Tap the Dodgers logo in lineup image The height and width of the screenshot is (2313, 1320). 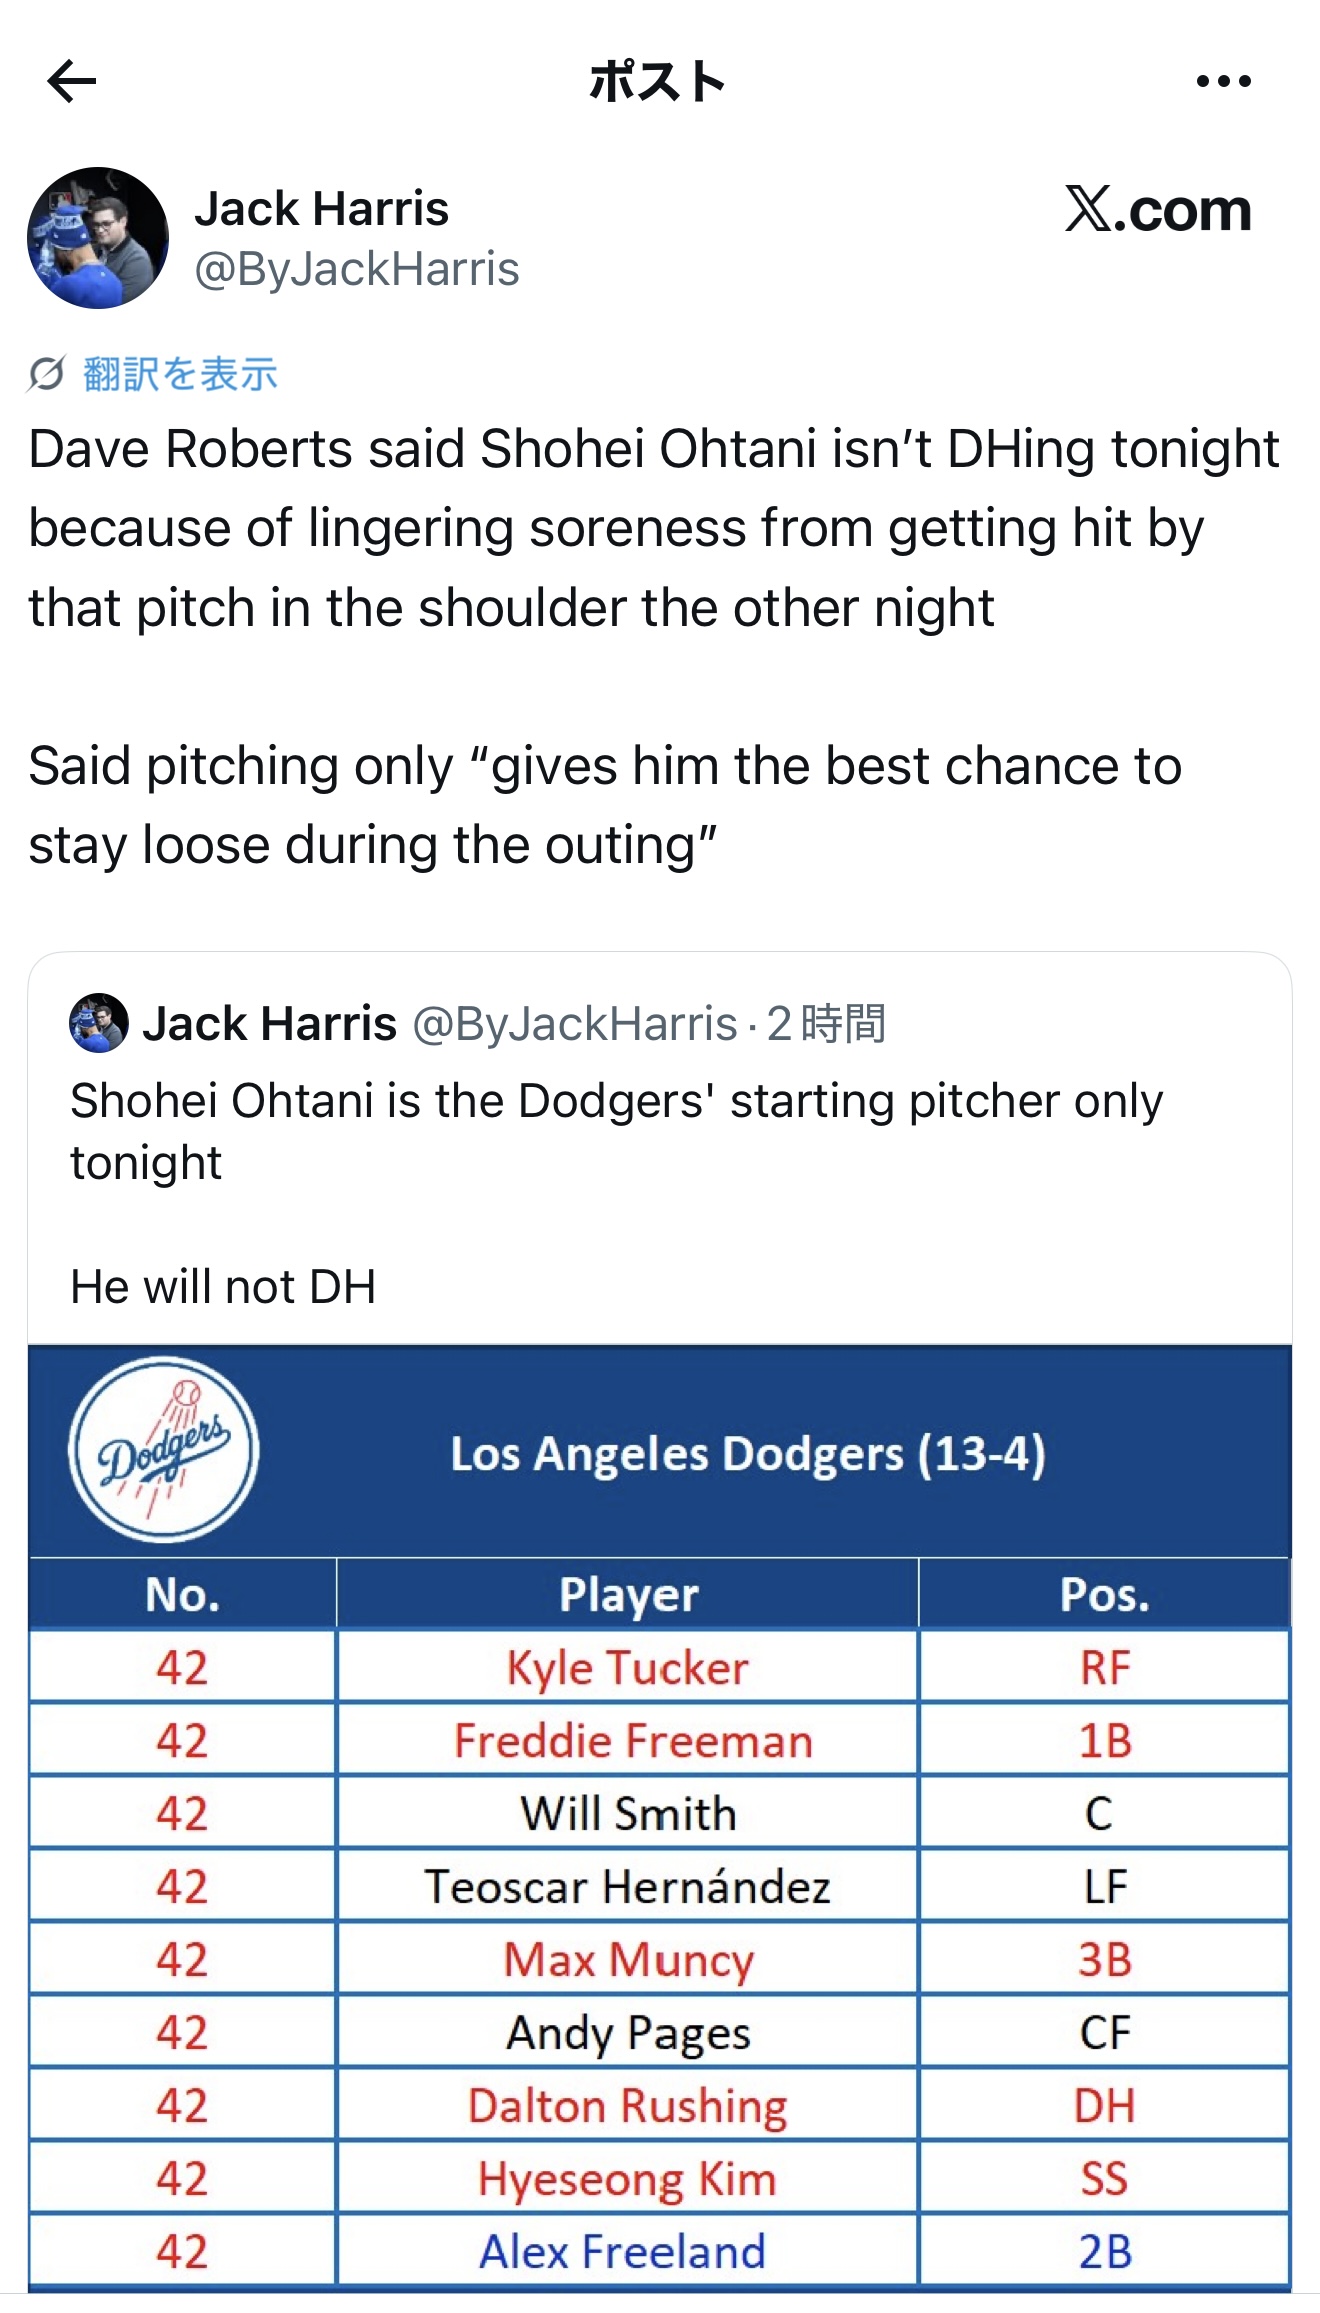pyautogui.click(x=164, y=1449)
